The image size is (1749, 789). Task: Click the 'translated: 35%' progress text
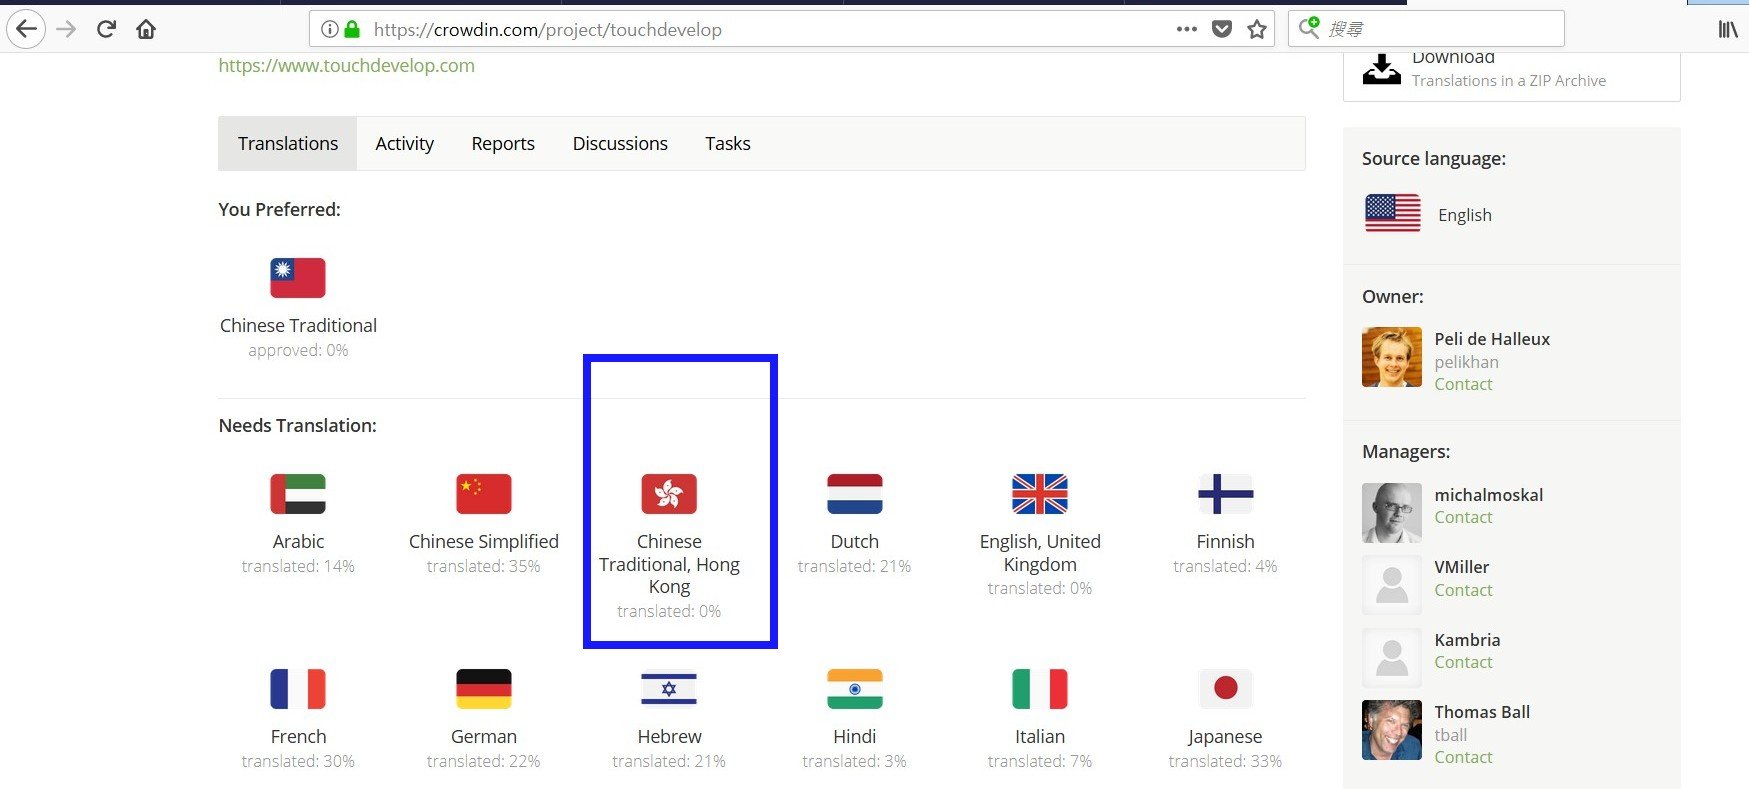coord(484,567)
